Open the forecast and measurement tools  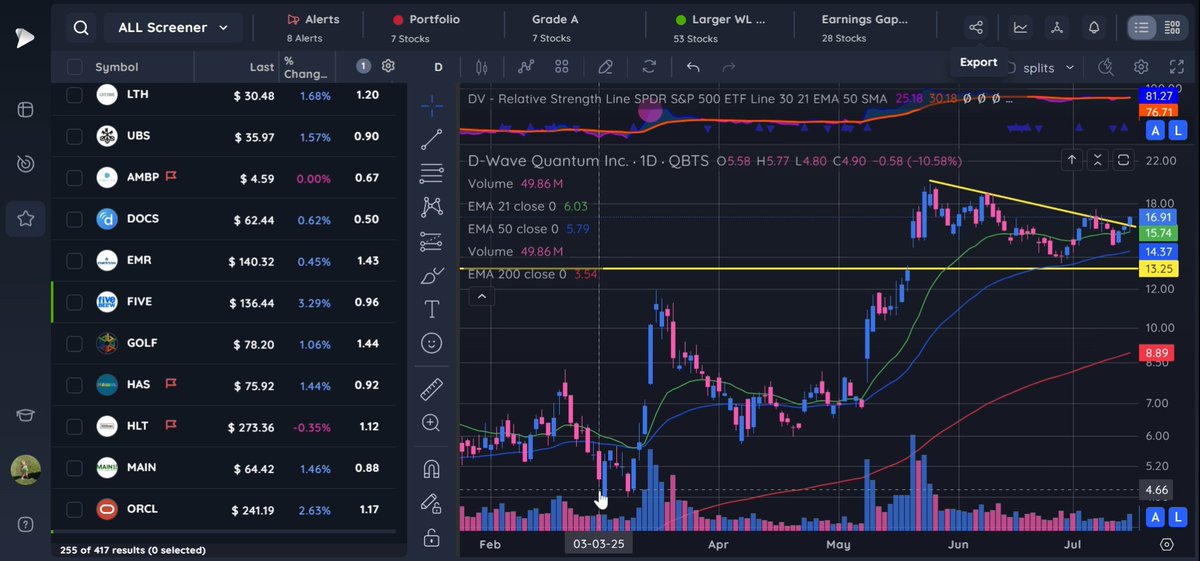(432, 241)
